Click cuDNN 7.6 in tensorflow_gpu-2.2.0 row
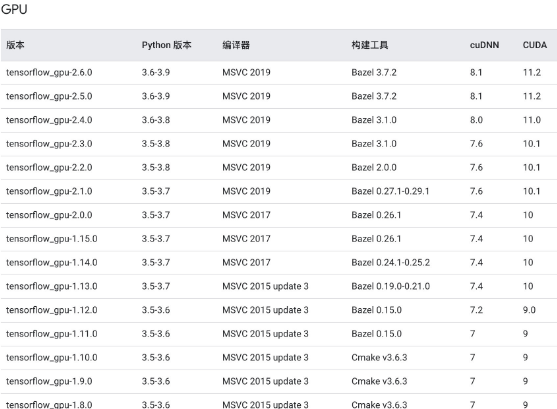The image size is (557, 409). [x=476, y=167]
